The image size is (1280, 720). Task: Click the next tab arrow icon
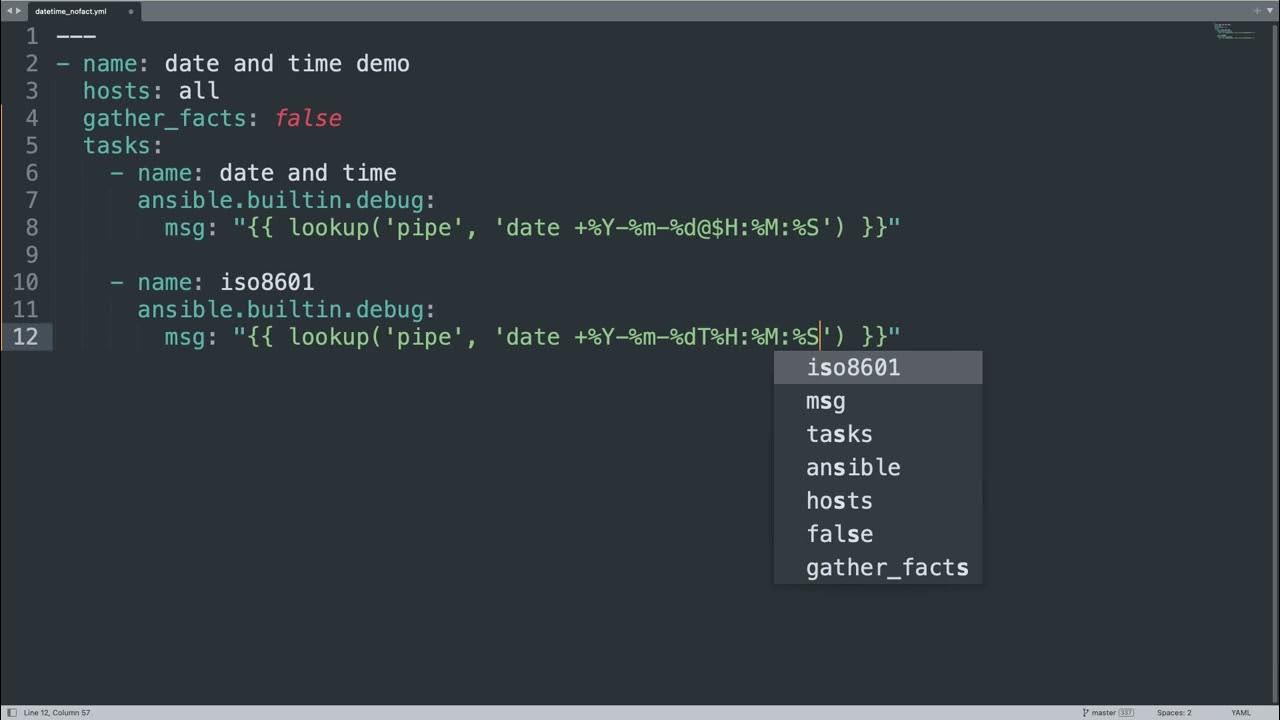point(18,11)
